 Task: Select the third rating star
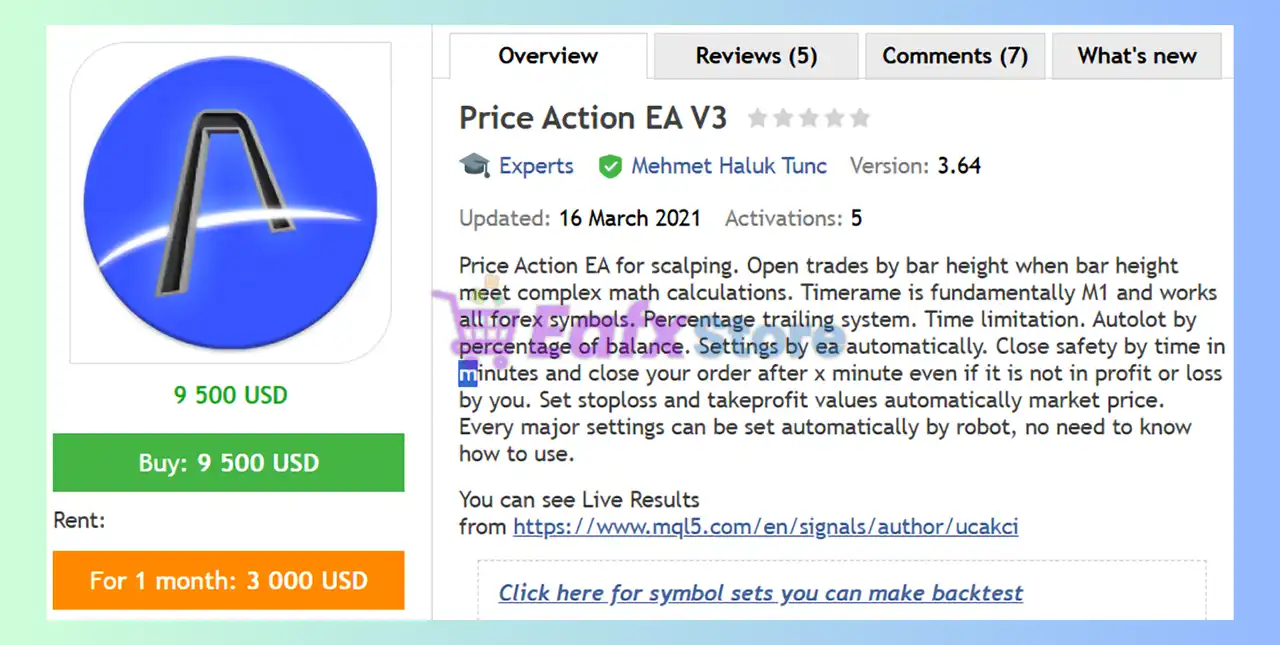(x=809, y=119)
